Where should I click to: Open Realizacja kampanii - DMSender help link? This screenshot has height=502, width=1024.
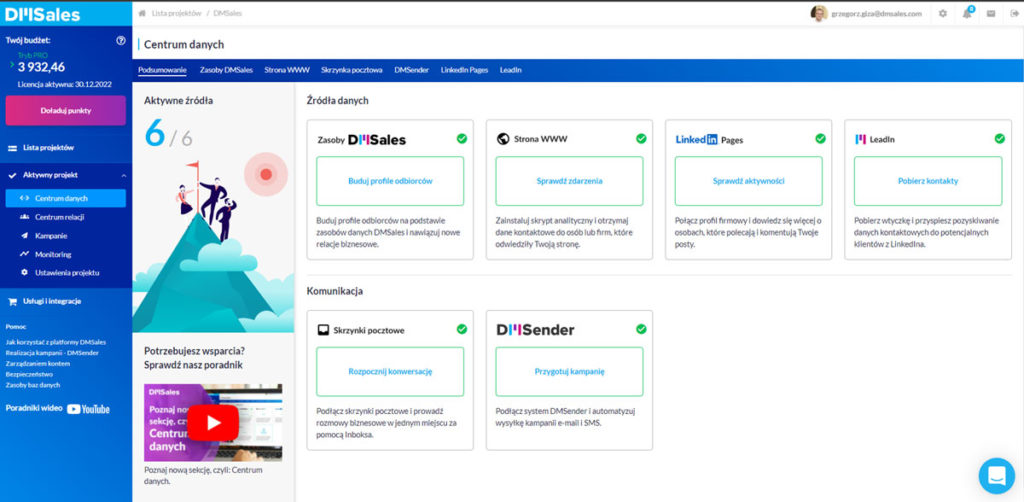[51, 353]
